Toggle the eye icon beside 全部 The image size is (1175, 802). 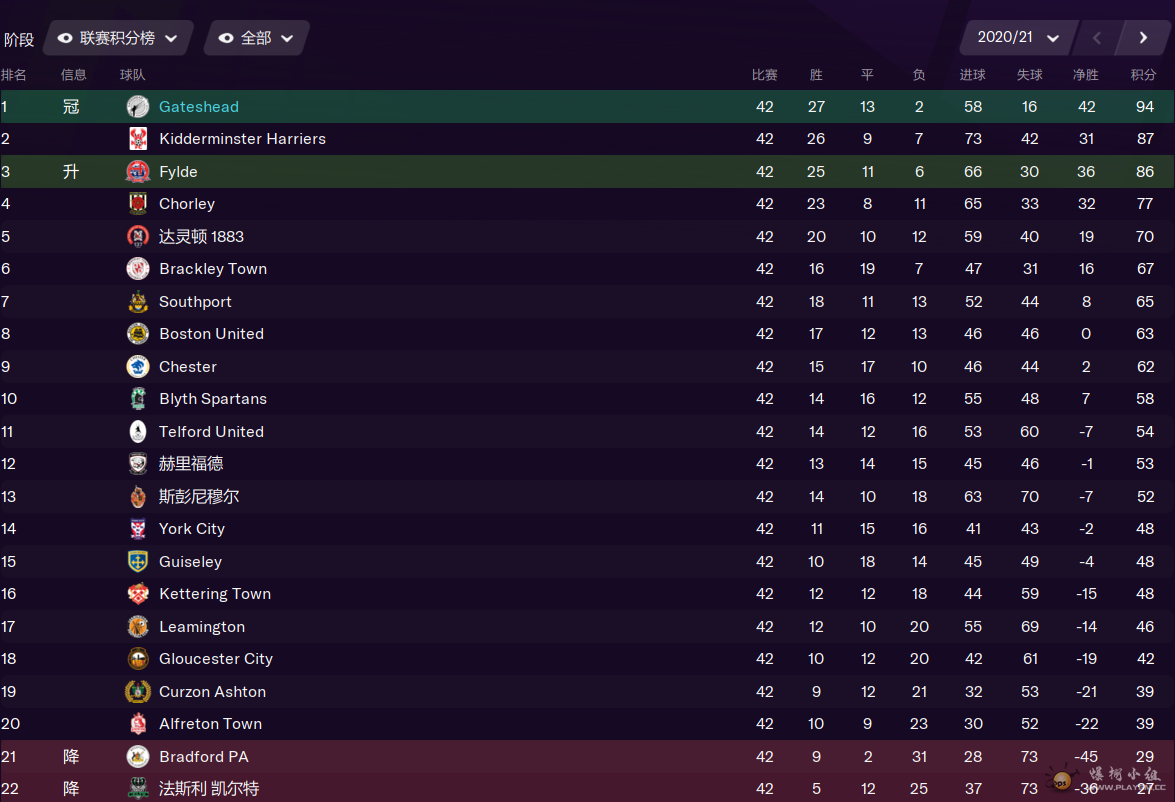226,38
